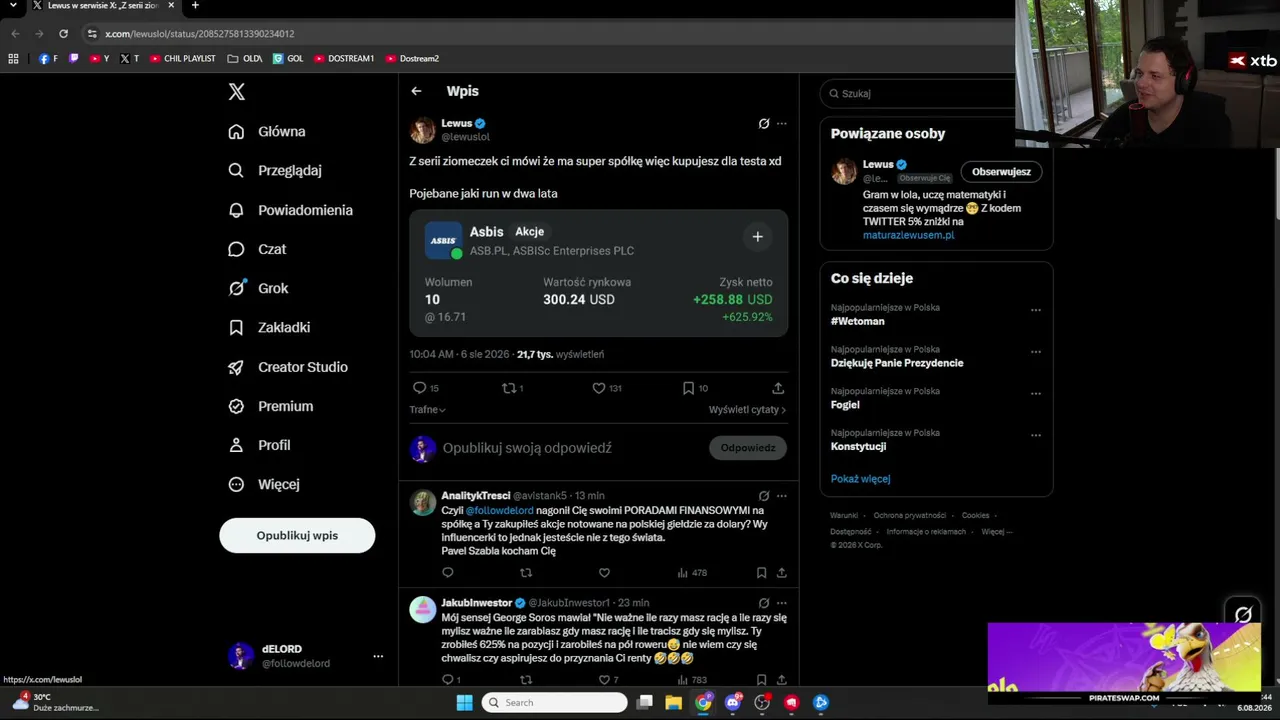Open more options for Fogiel trend
This screenshot has width=1280, height=720.
[x=1036, y=394]
